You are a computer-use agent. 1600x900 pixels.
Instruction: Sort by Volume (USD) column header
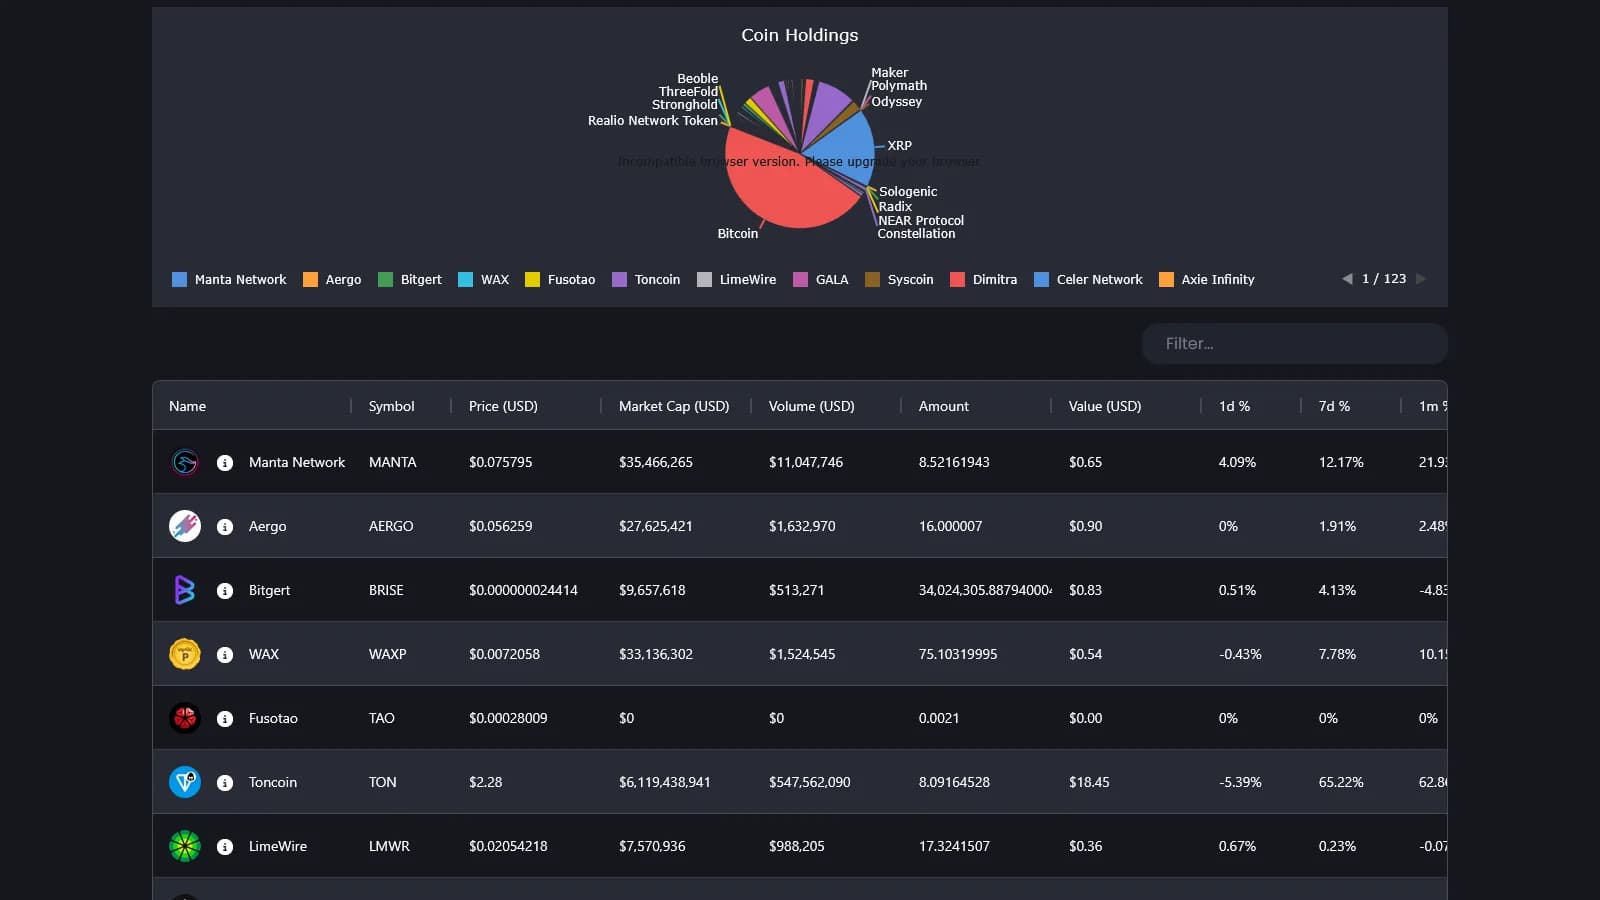[811, 406]
